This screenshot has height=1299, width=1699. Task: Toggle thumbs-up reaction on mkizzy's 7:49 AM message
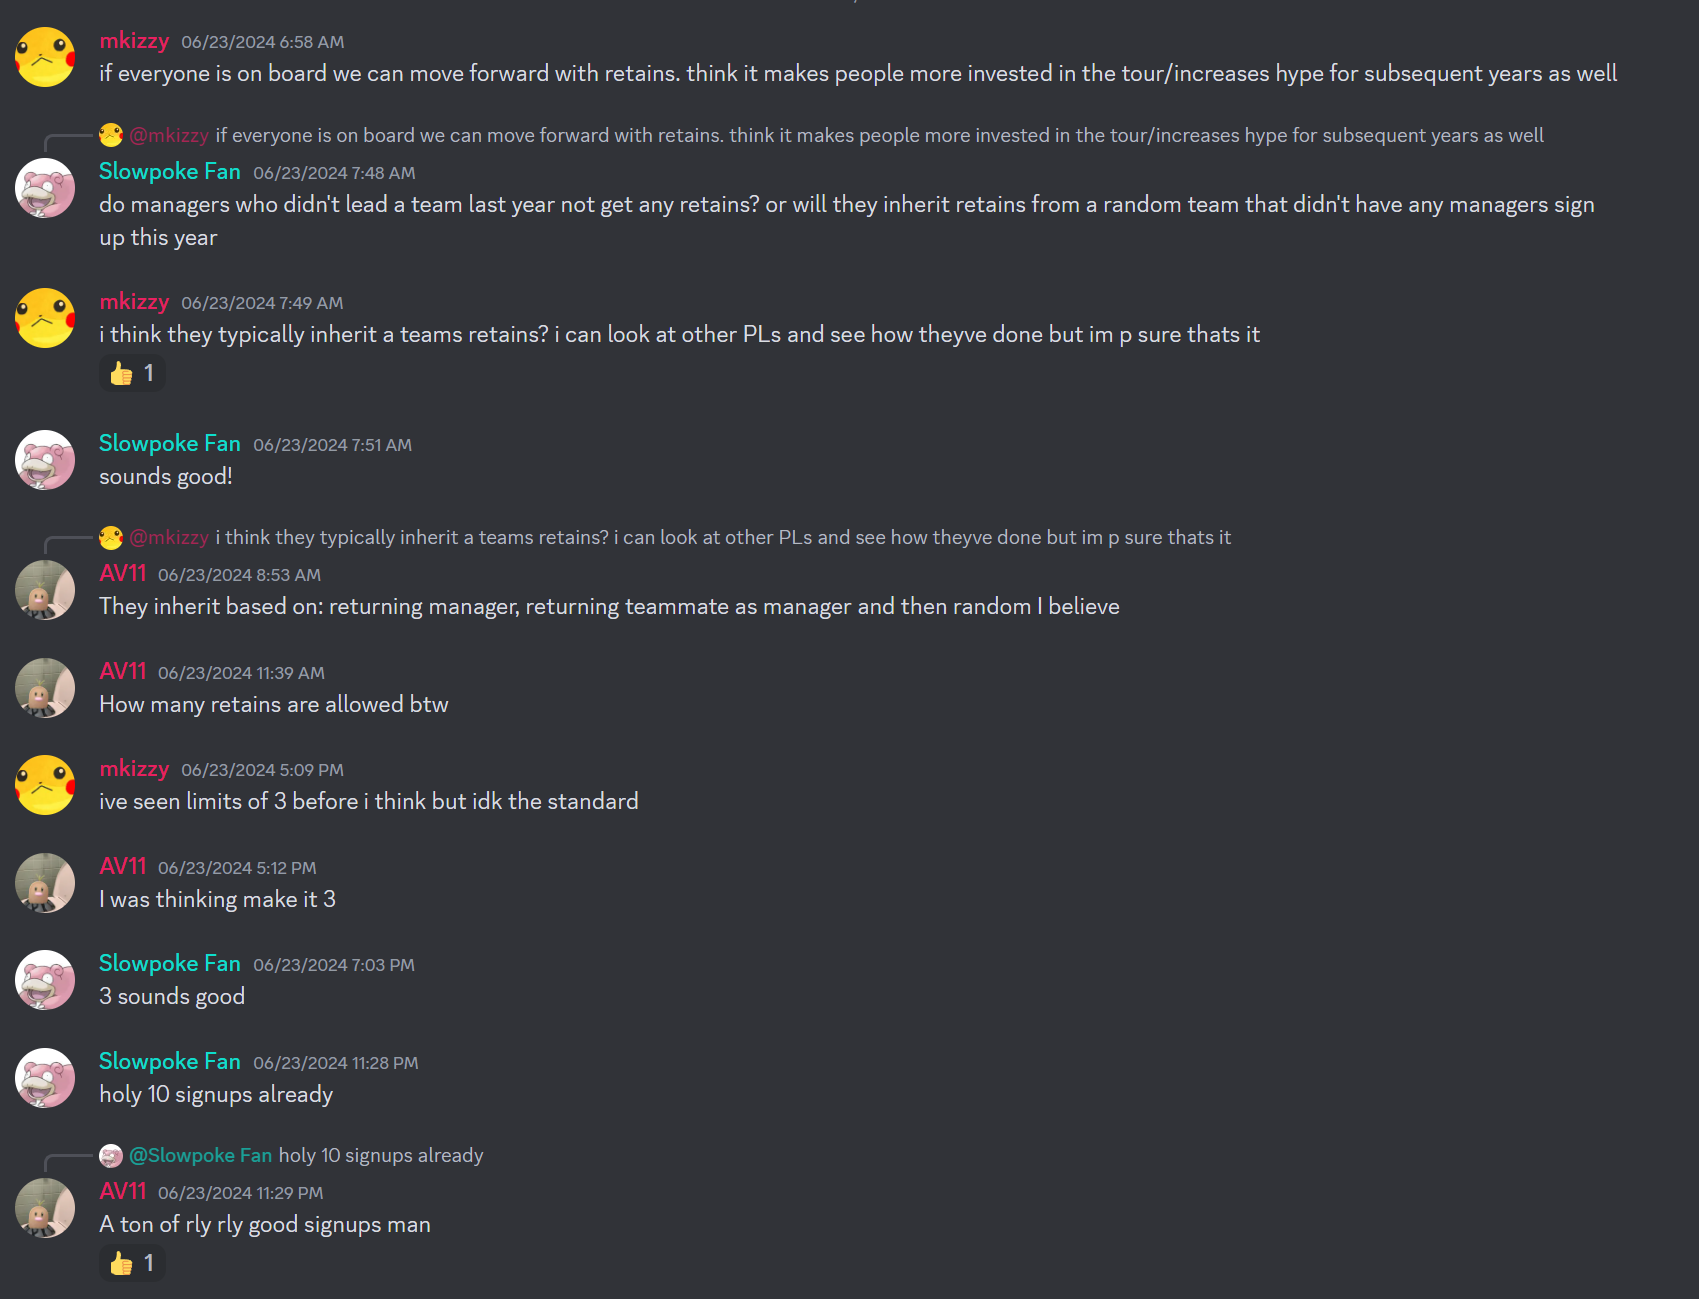(x=132, y=374)
